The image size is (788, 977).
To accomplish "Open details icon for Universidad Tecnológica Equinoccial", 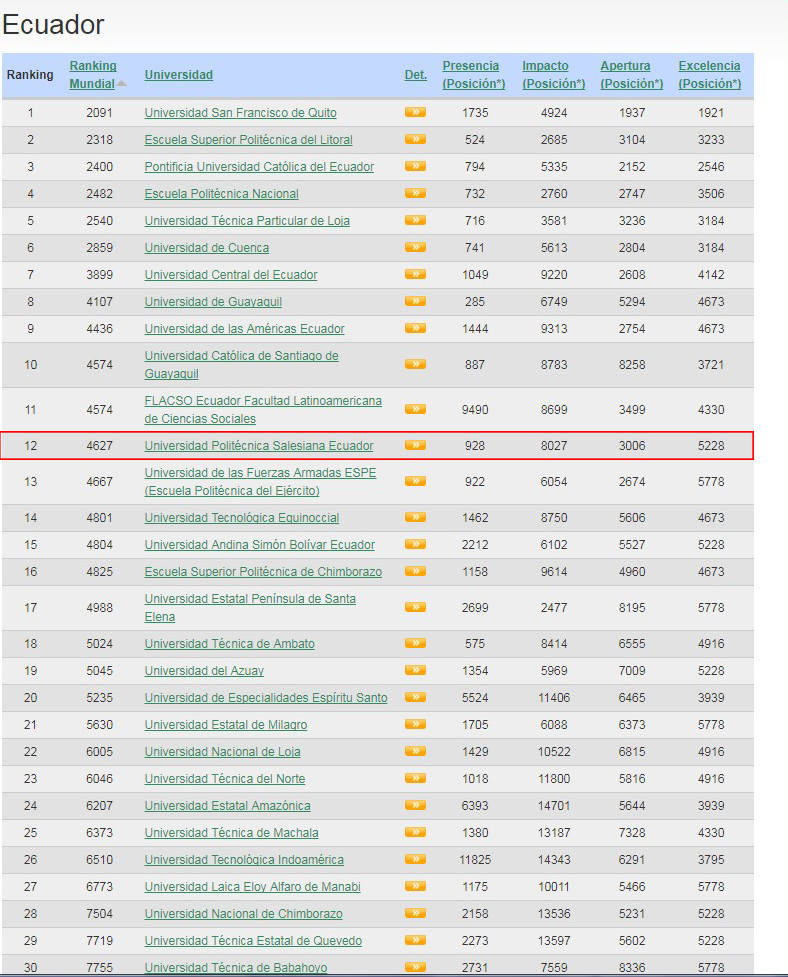I will click(x=415, y=517).
